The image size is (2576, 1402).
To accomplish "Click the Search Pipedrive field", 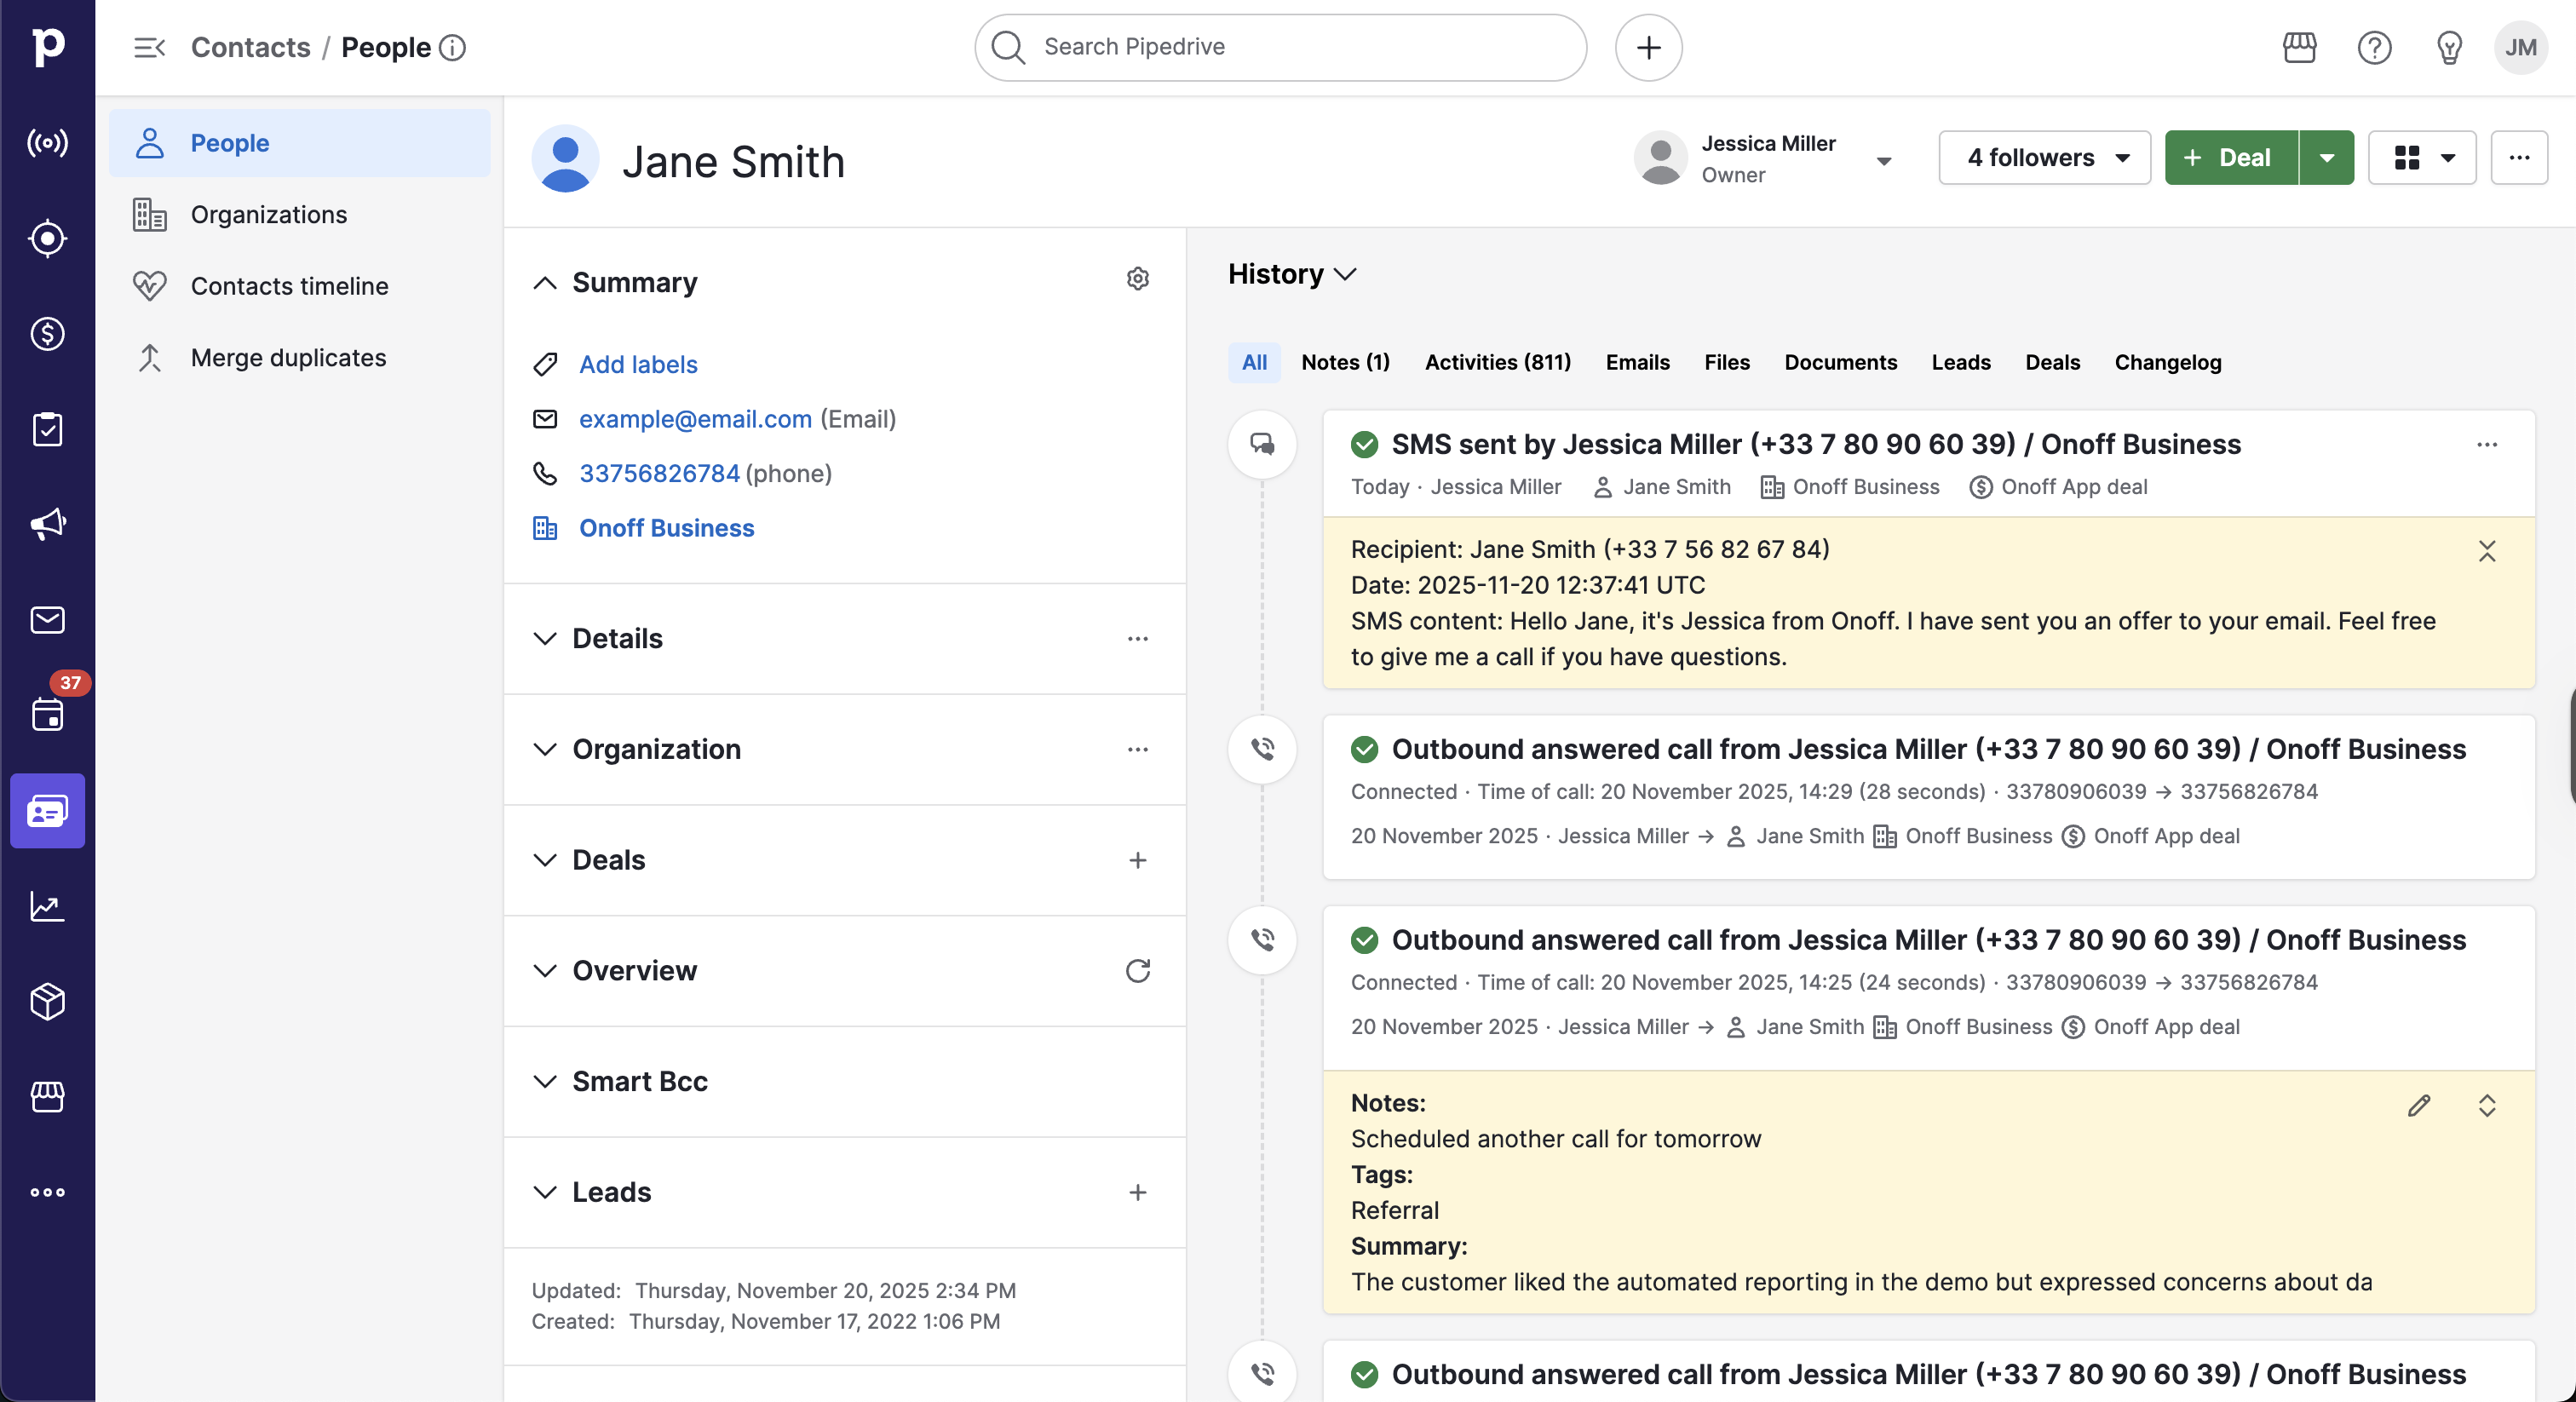I will click(x=1280, y=47).
